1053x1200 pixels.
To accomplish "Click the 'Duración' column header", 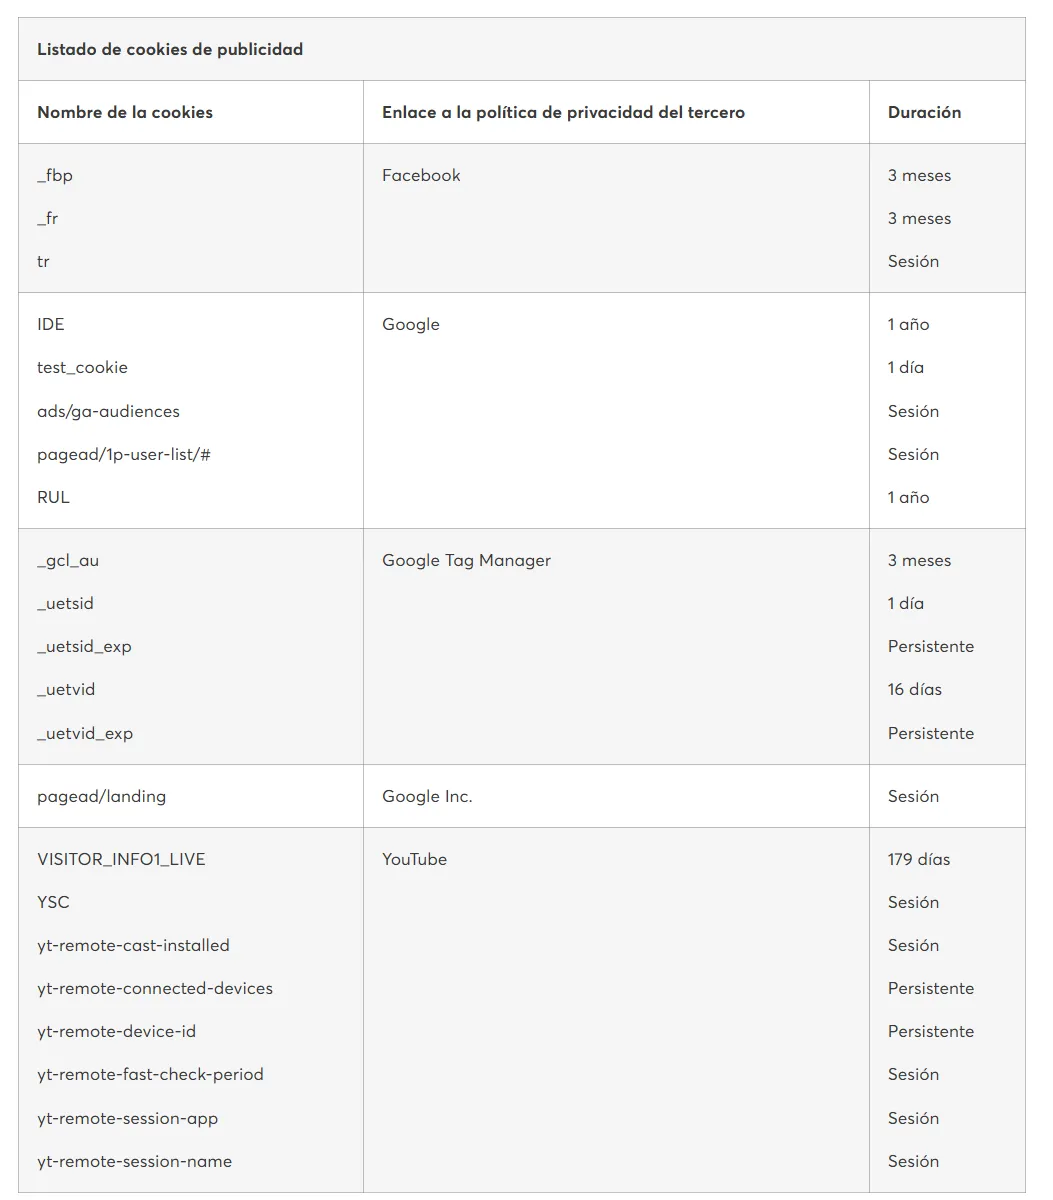I will coord(924,112).
